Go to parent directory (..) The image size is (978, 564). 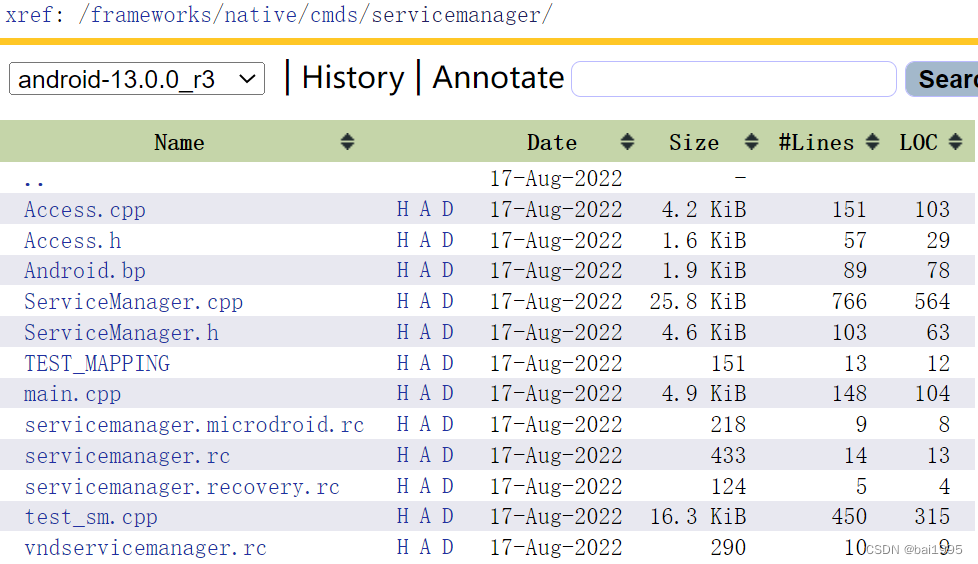click(x=34, y=182)
